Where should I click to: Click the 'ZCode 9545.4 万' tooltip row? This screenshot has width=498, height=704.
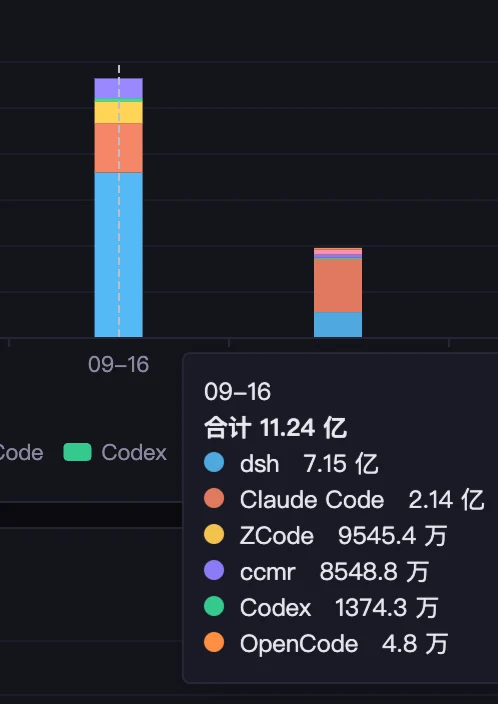click(325, 535)
